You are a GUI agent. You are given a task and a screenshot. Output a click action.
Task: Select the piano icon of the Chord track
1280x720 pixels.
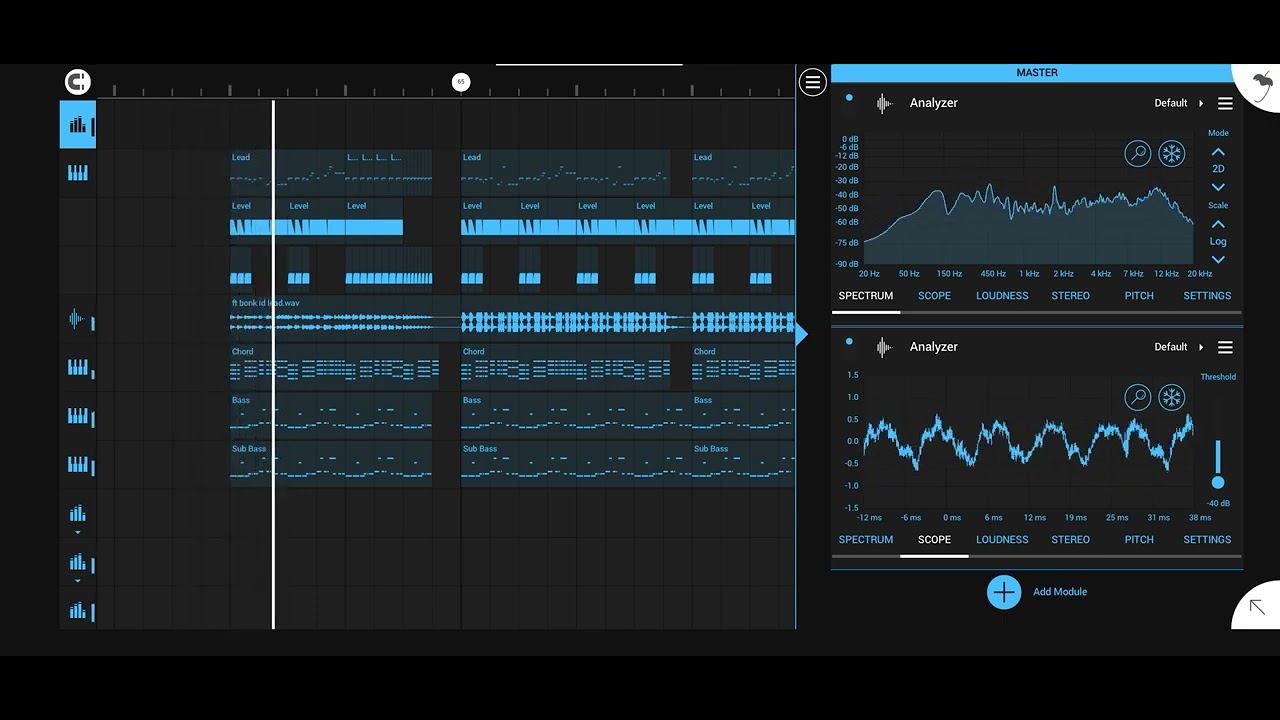[x=78, y=368]
